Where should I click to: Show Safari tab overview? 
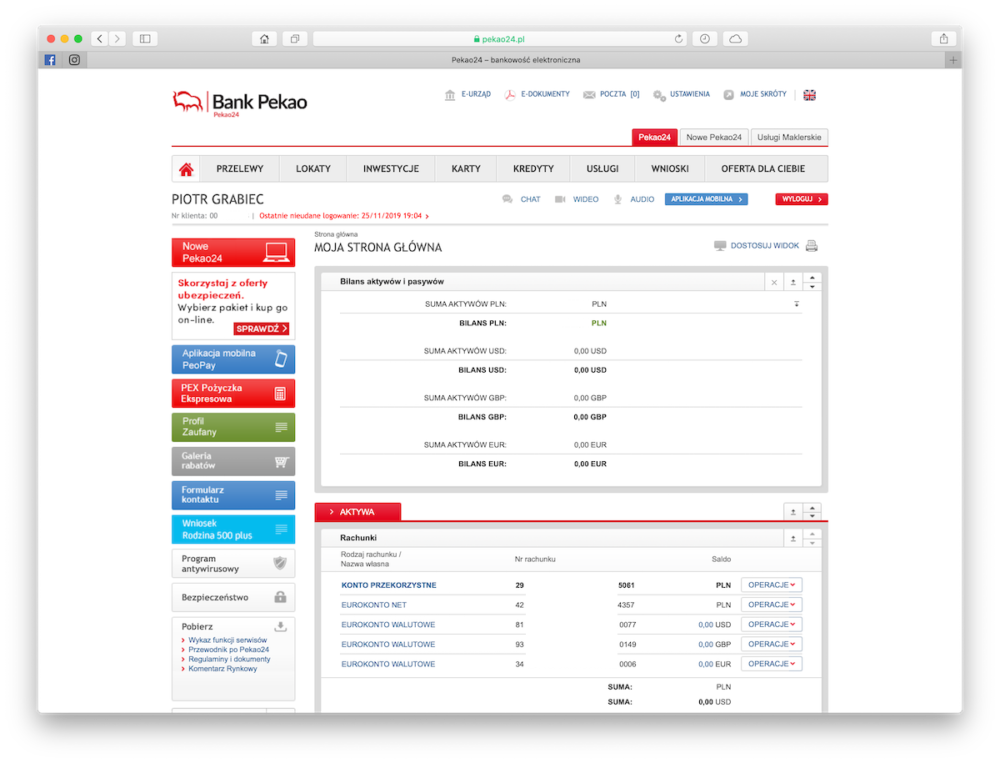point(295,39)
